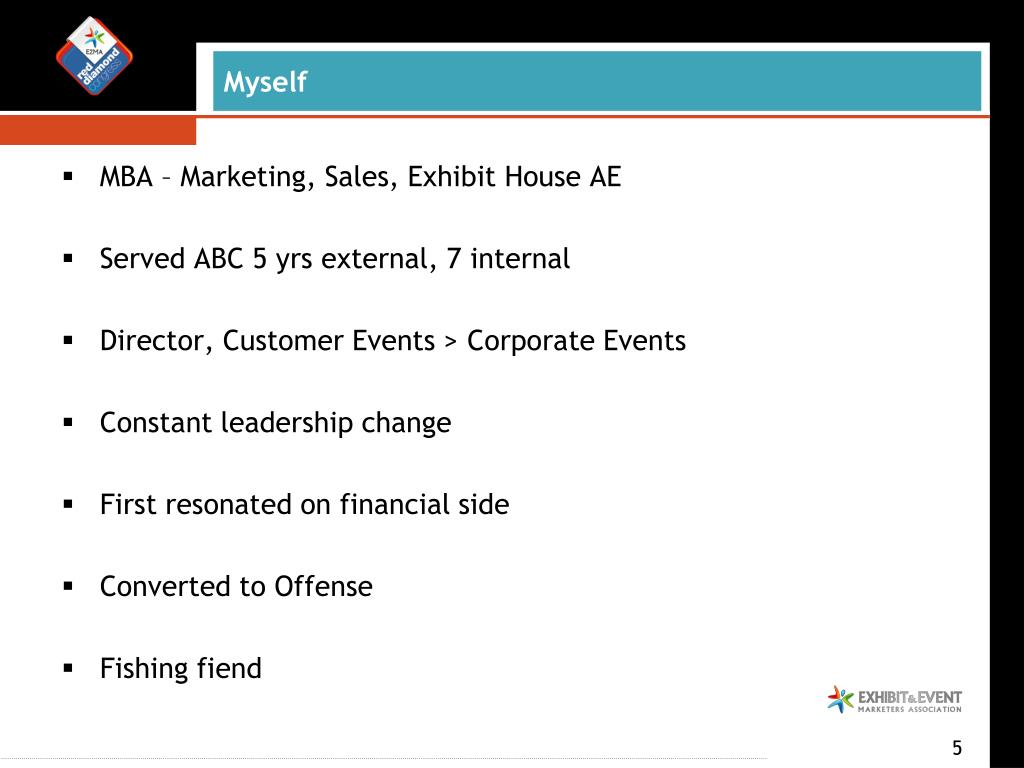Screen dimensions: 1024x768
Task: Click the E2MA red diamond logo
Action: (94, 56)
